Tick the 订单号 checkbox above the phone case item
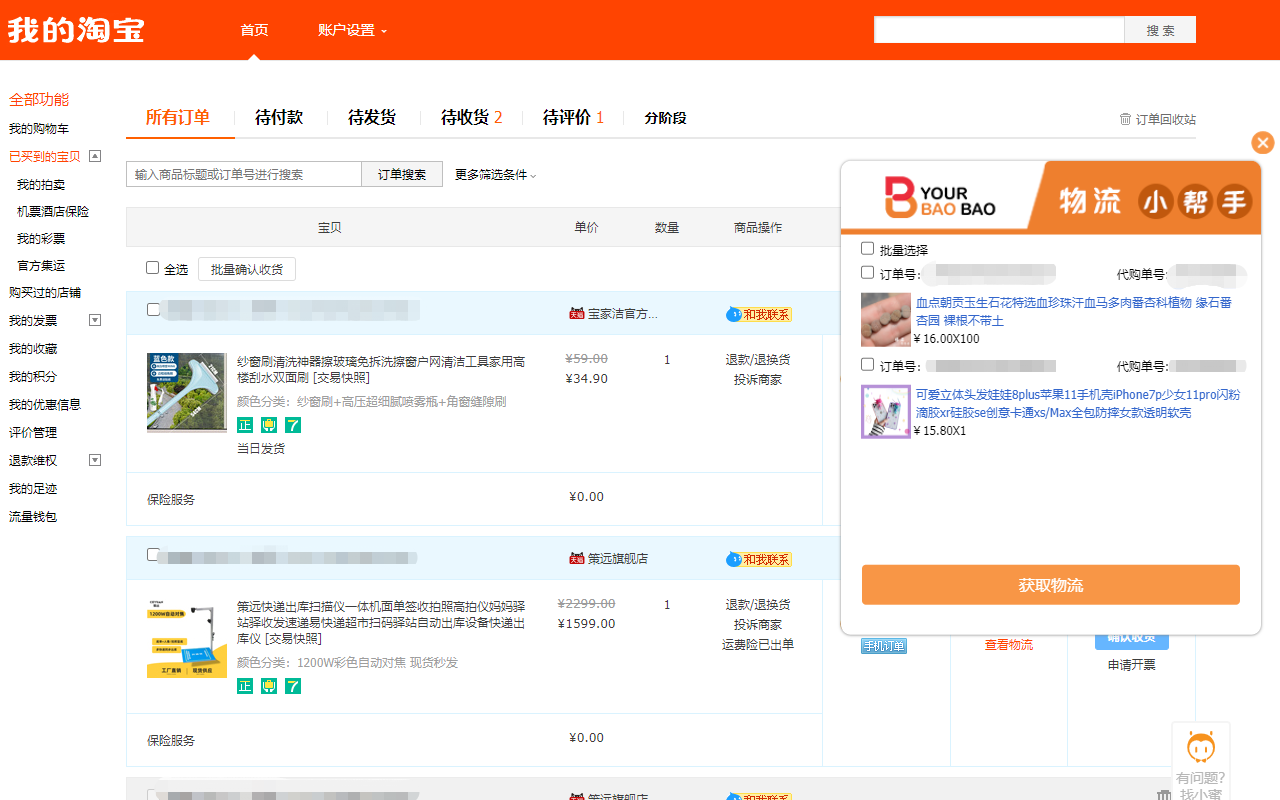 867,365
